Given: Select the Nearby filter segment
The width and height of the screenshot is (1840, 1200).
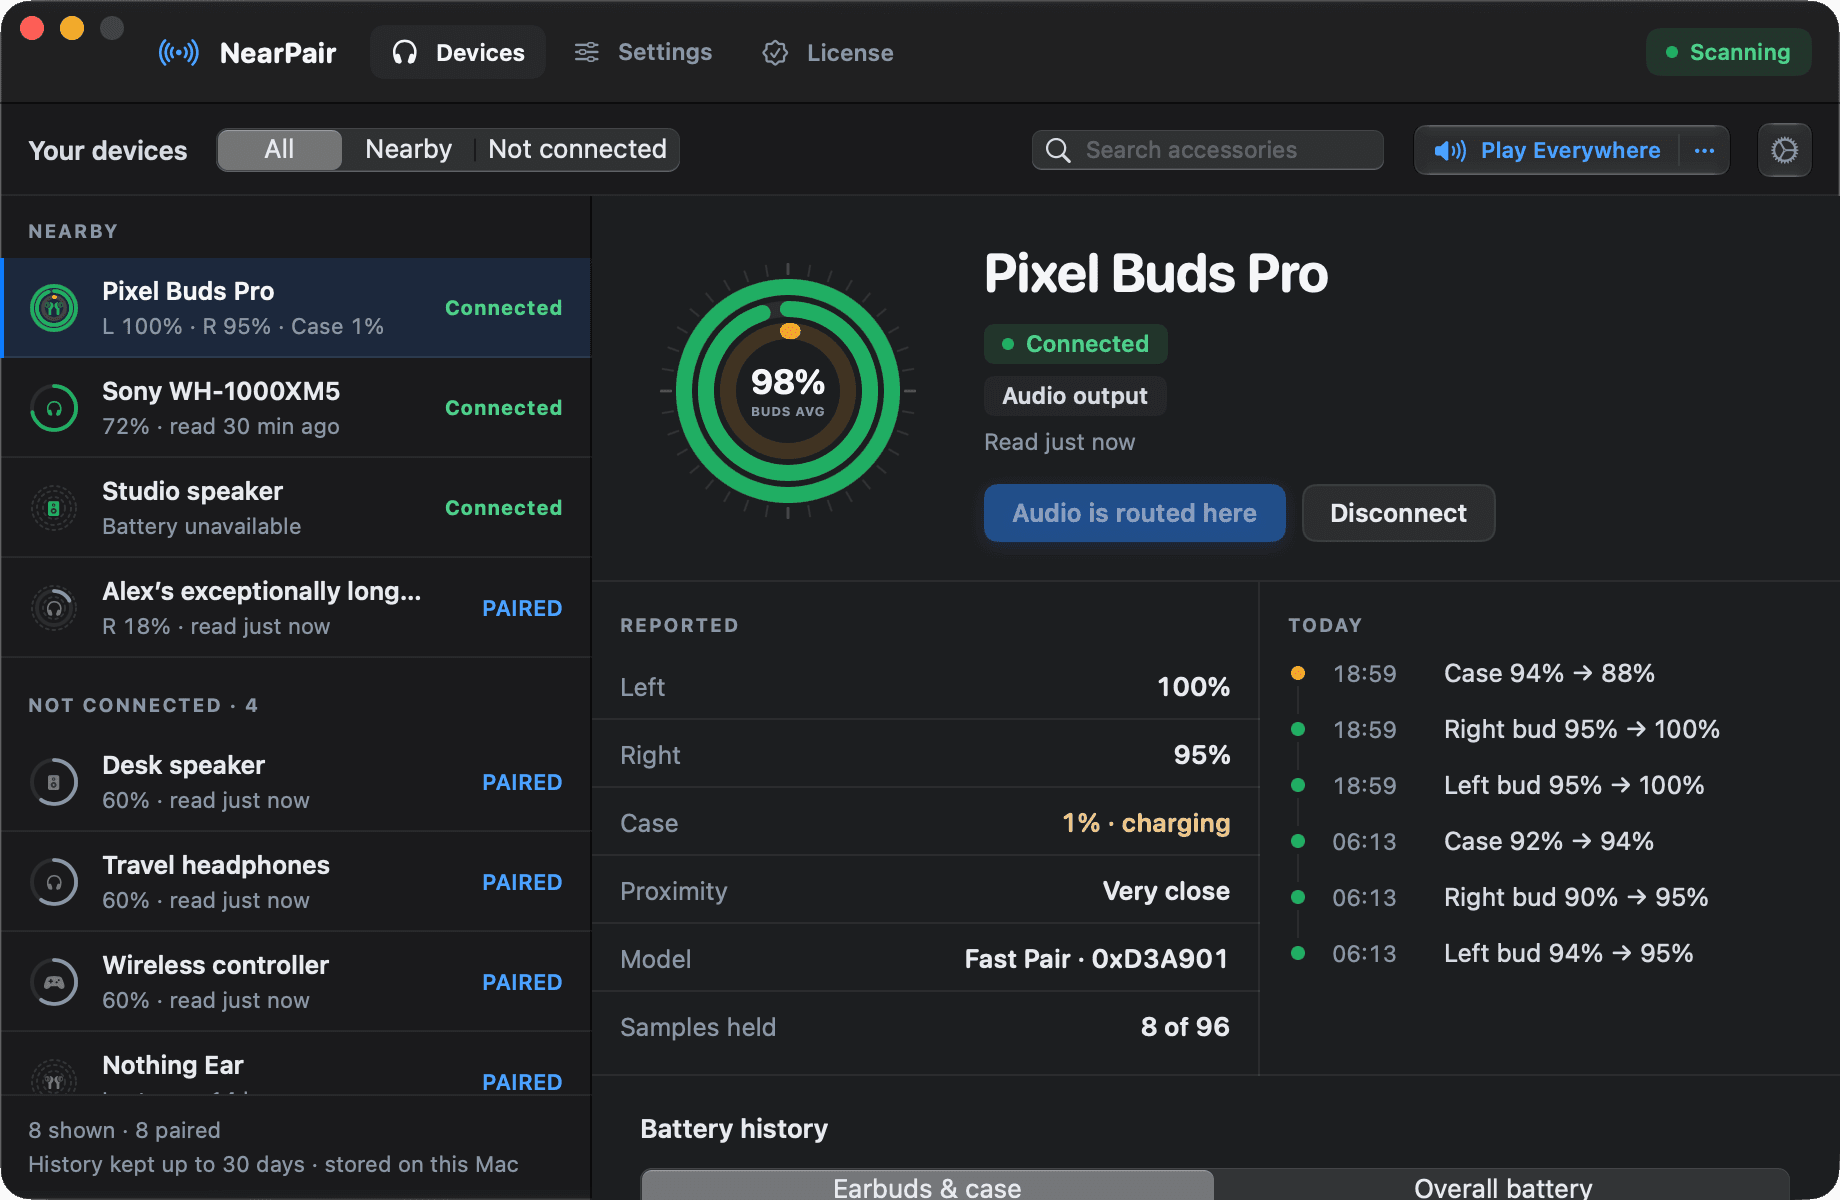Looking at the screenshot, I should pos(408,150).
